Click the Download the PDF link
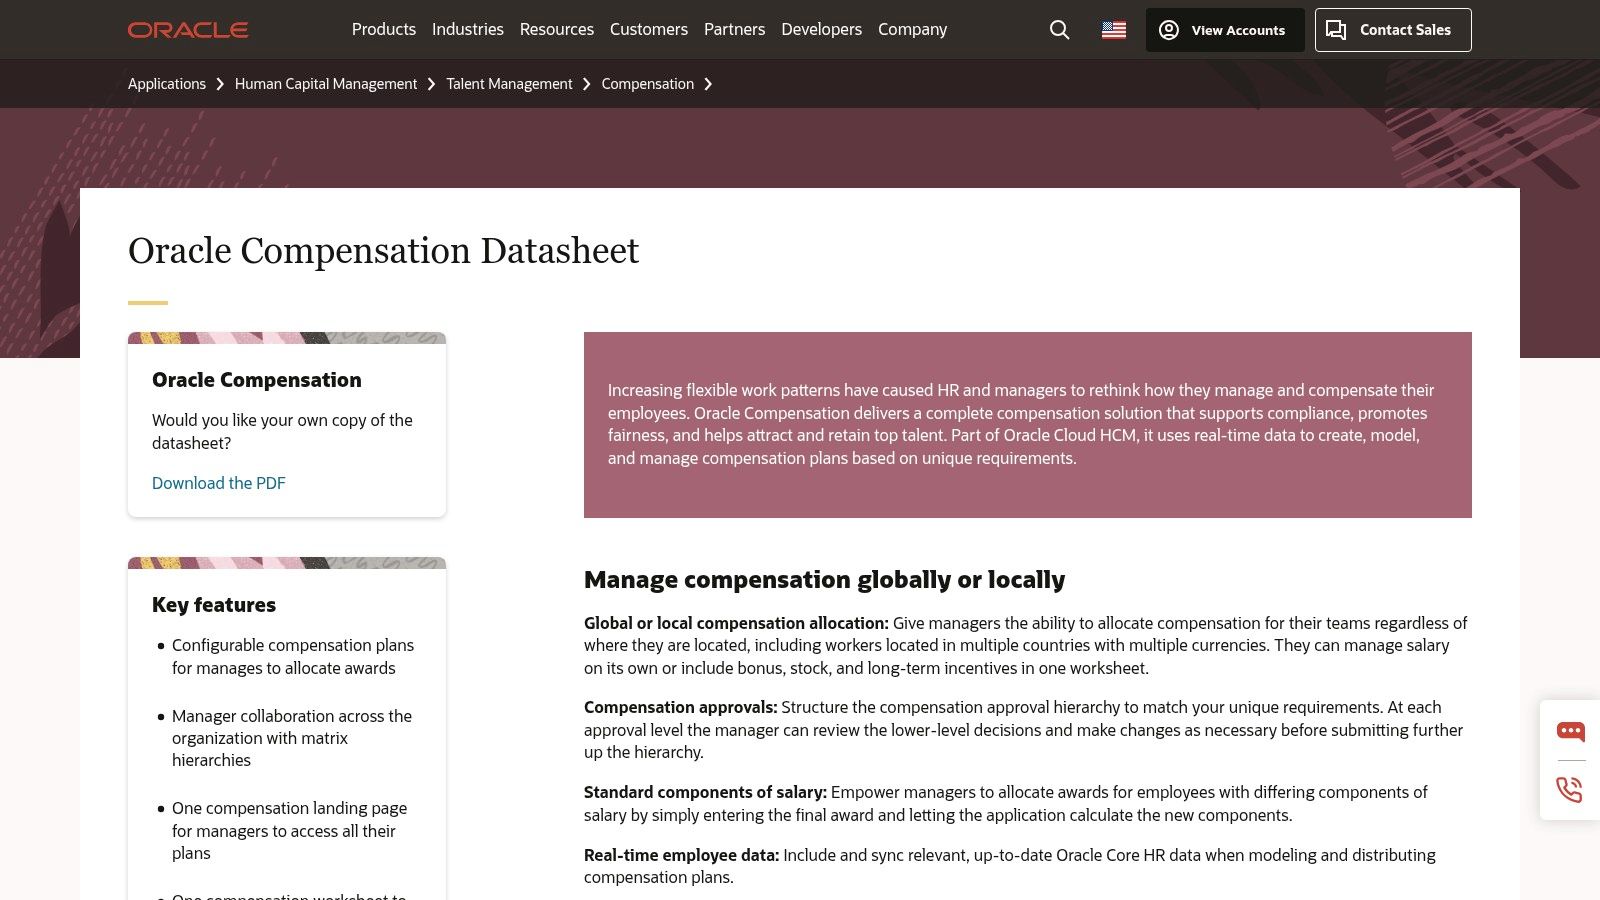Screen dimensions: 1600x900 pos(218,483)
